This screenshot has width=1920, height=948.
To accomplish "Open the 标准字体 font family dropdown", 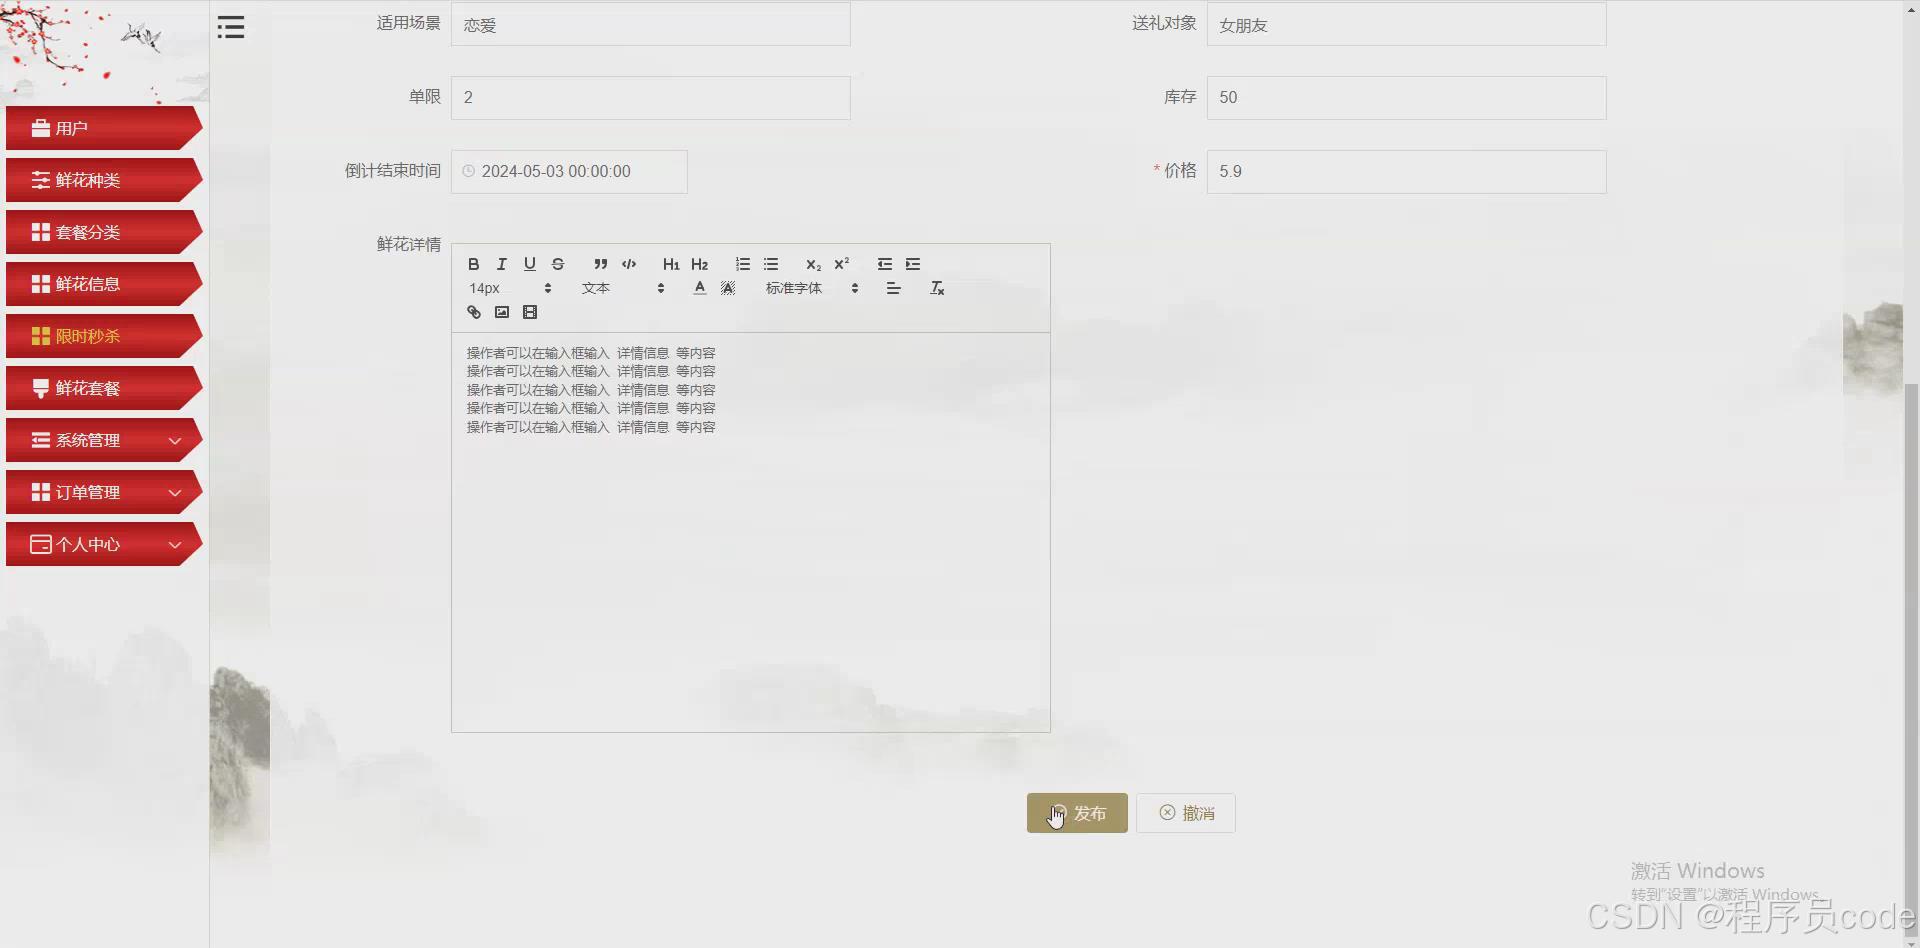I will point(812,288).
